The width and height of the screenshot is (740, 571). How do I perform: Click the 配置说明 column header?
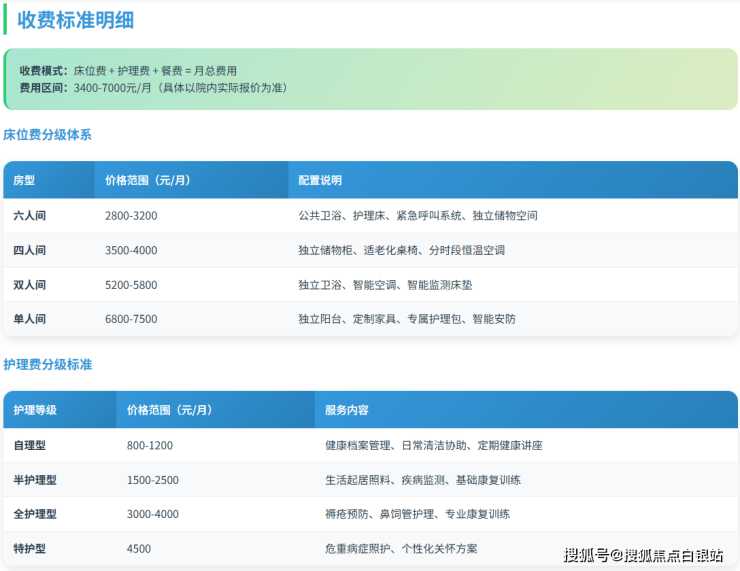pos(320,181)
